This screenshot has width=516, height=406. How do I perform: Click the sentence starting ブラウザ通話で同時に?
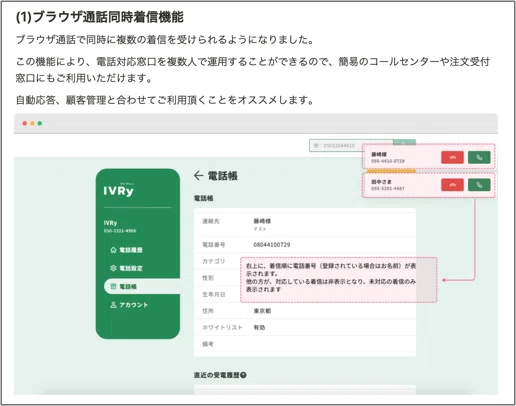tap(165, 40)
